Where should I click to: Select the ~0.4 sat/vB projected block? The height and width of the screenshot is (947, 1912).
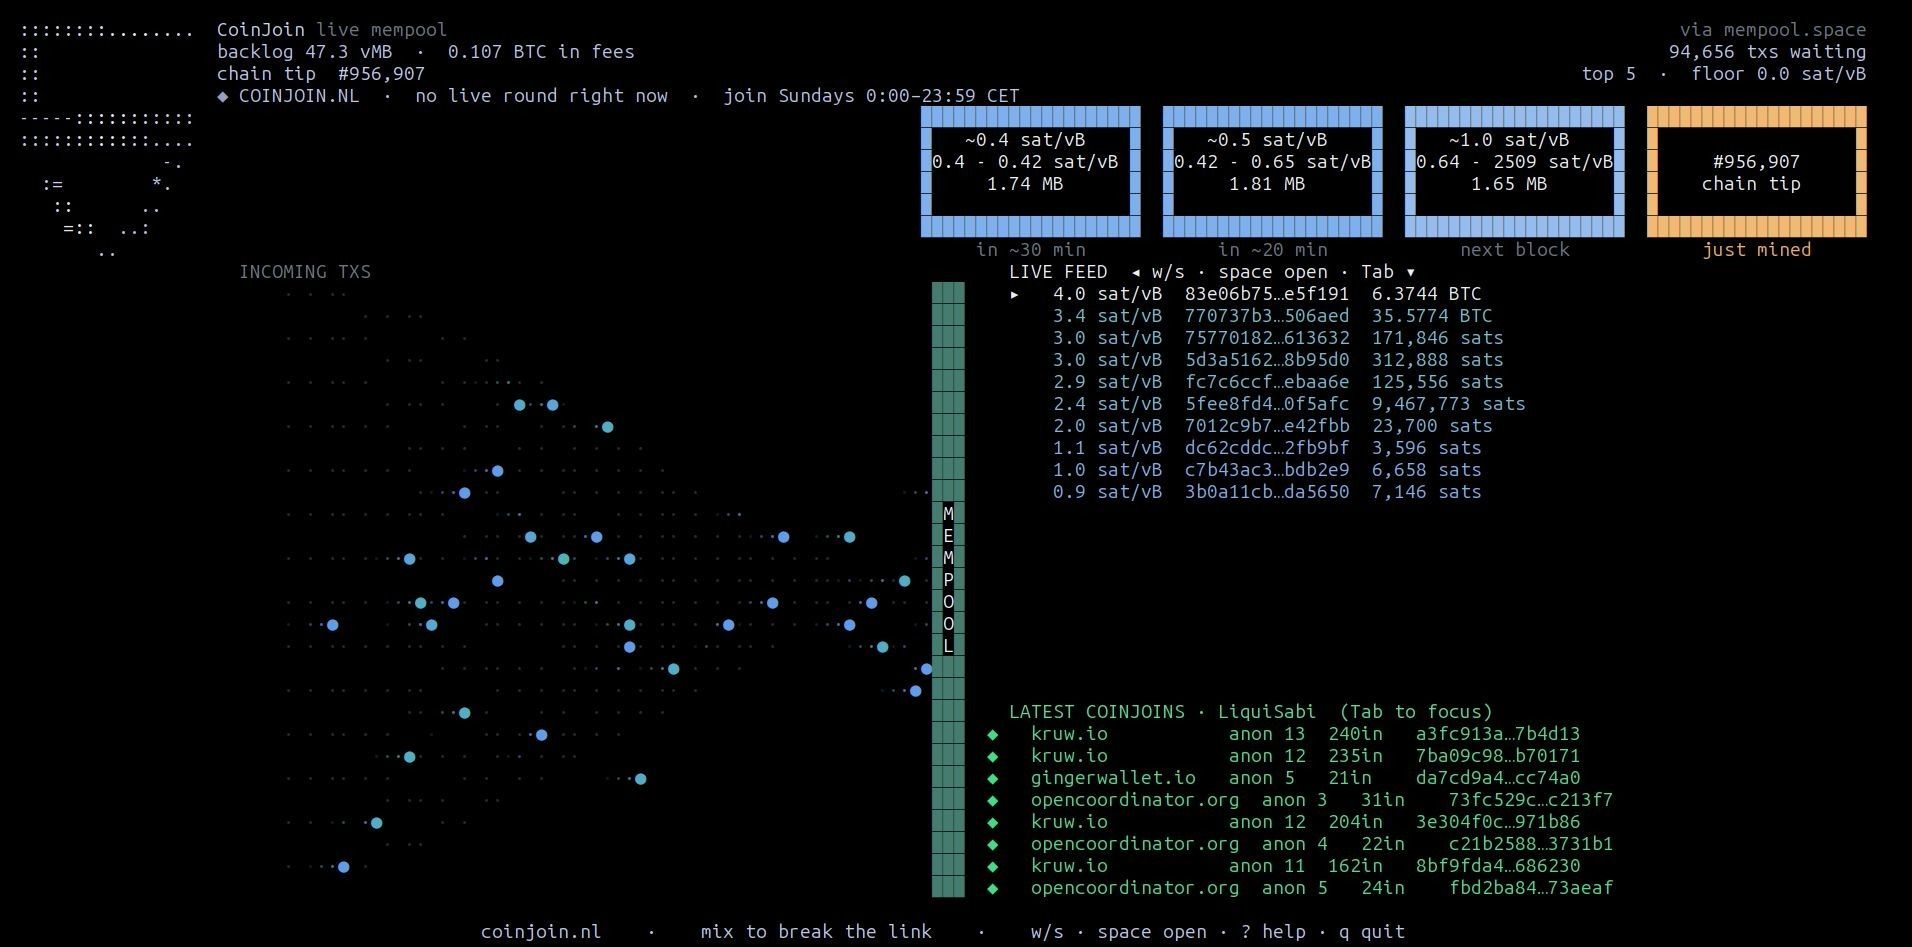coord(1031,172)
